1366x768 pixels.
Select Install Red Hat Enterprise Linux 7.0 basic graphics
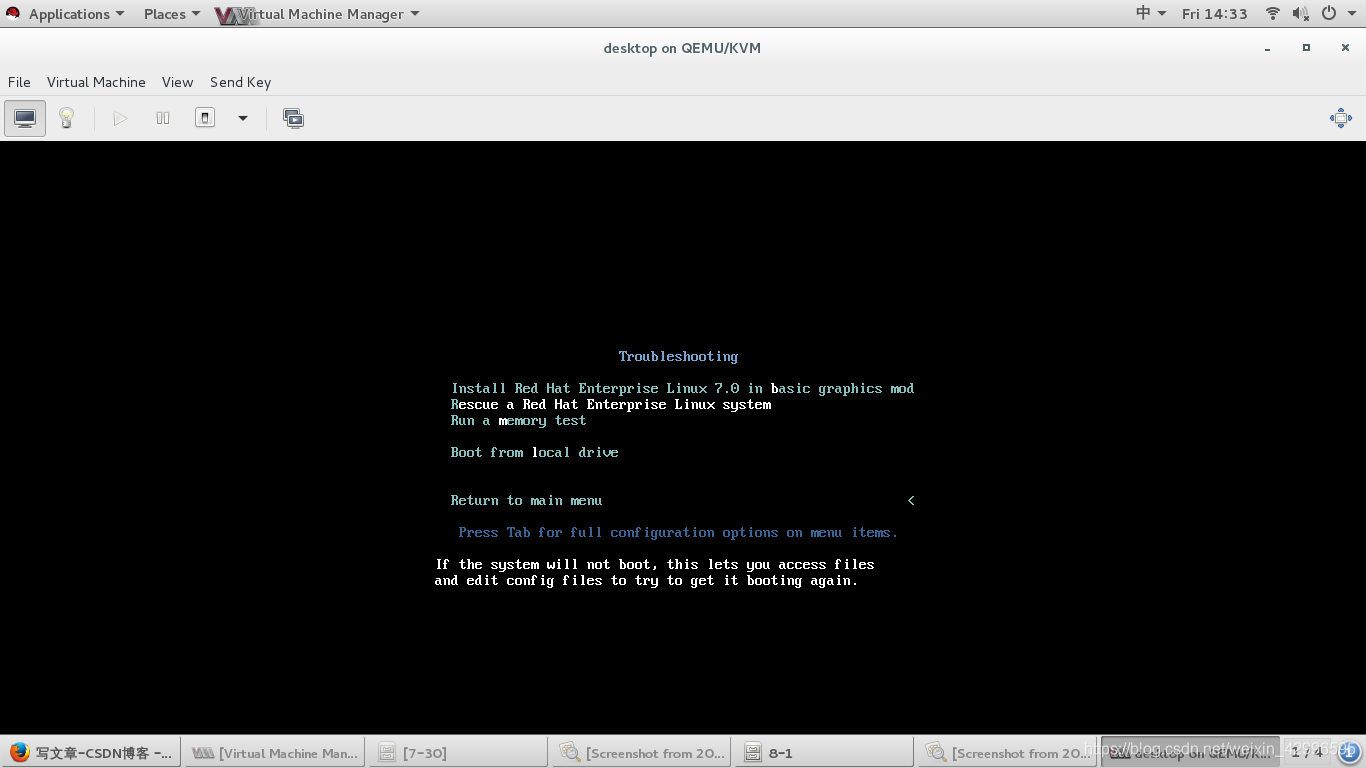(682, 388)
